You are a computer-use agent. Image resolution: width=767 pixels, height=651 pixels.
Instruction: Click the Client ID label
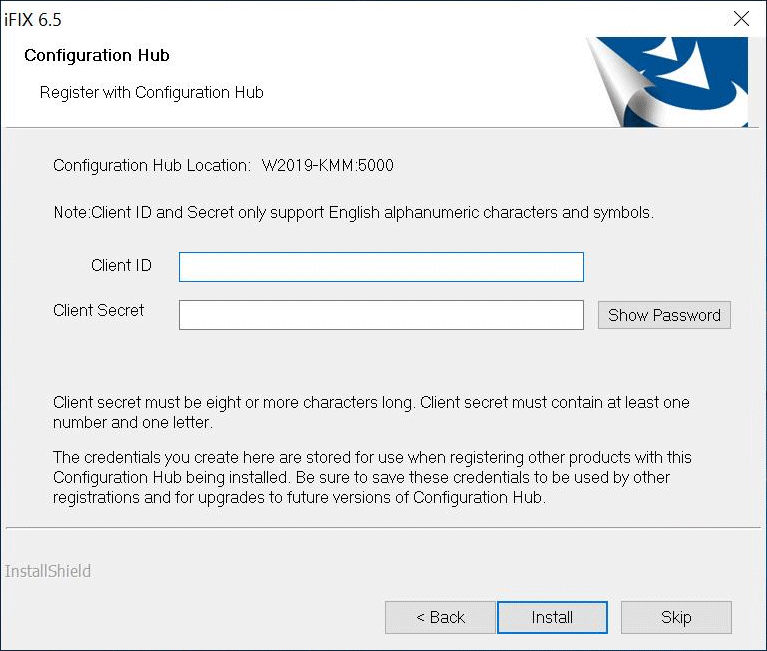point(121,265)
